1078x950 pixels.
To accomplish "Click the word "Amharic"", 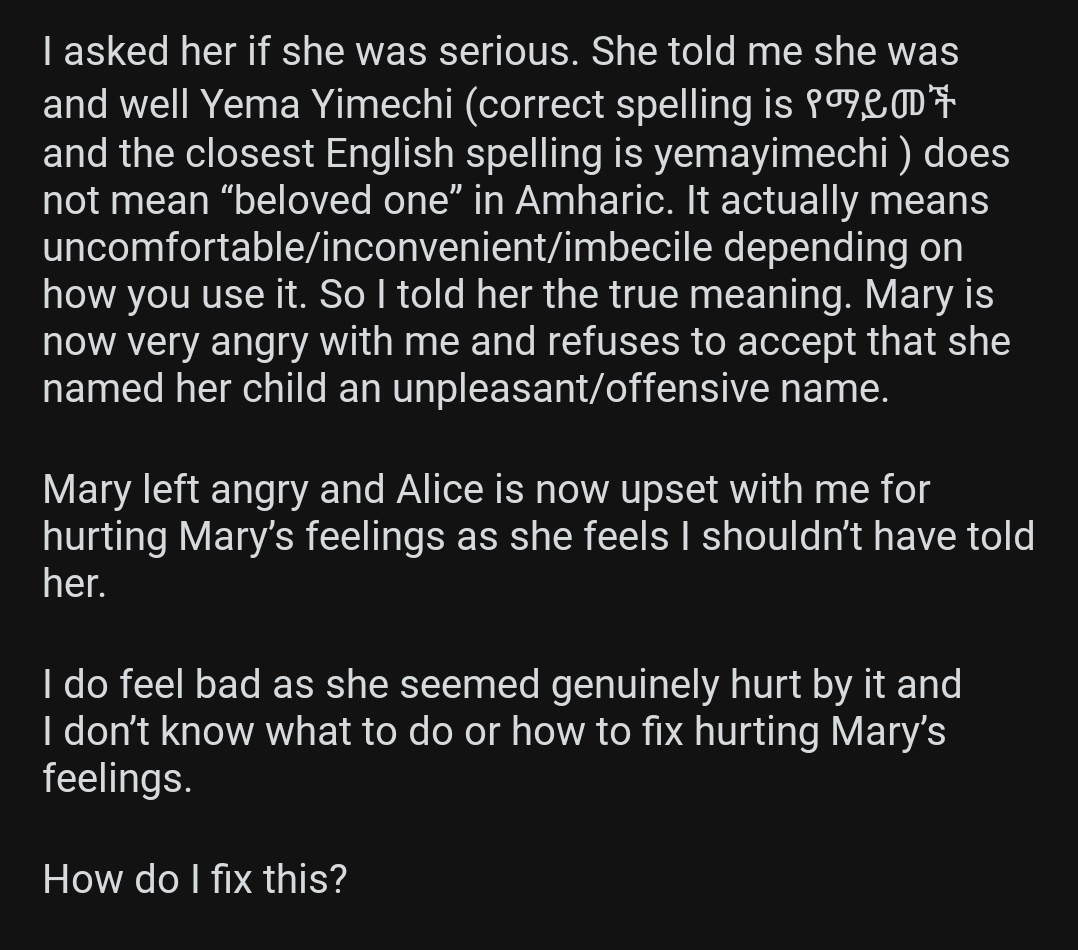I will click(589, 200).
